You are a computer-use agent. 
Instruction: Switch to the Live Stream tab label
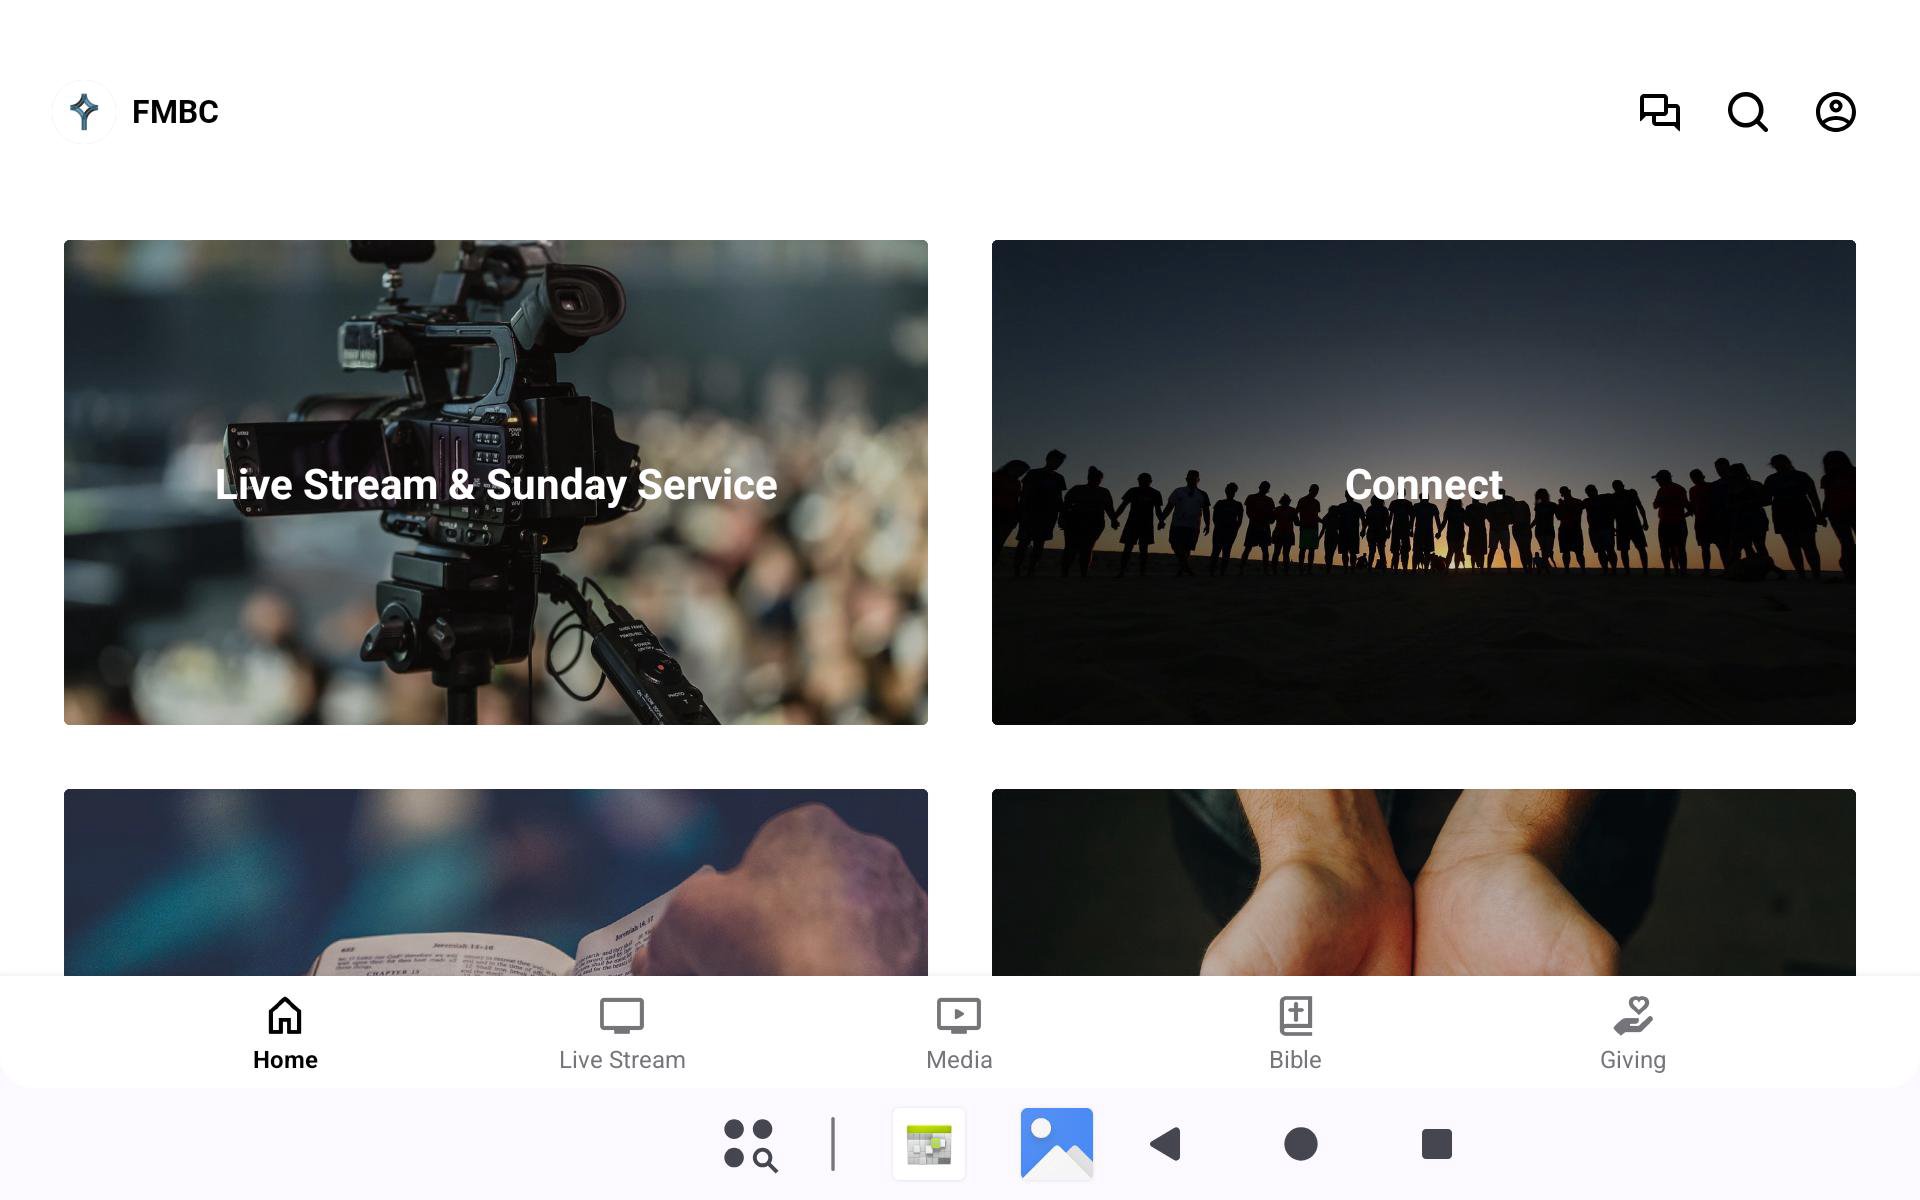pos(621,1060)
